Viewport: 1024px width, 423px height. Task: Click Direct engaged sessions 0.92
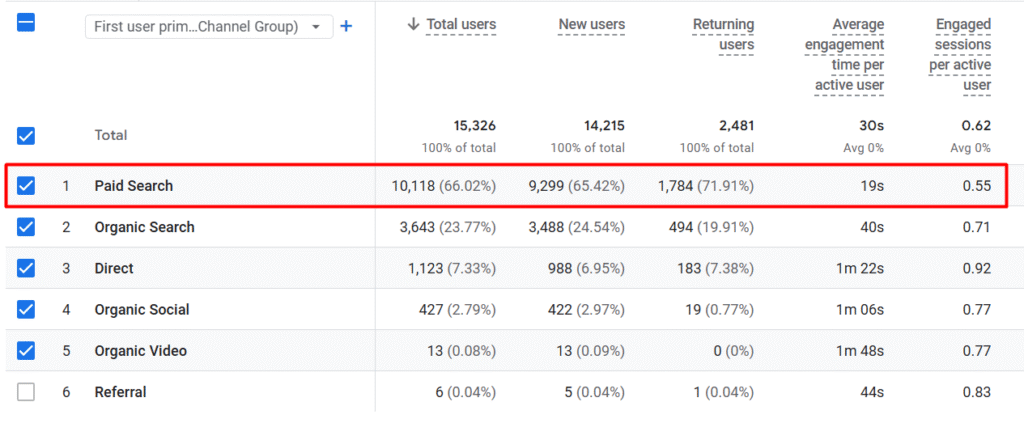coord(977,268)
